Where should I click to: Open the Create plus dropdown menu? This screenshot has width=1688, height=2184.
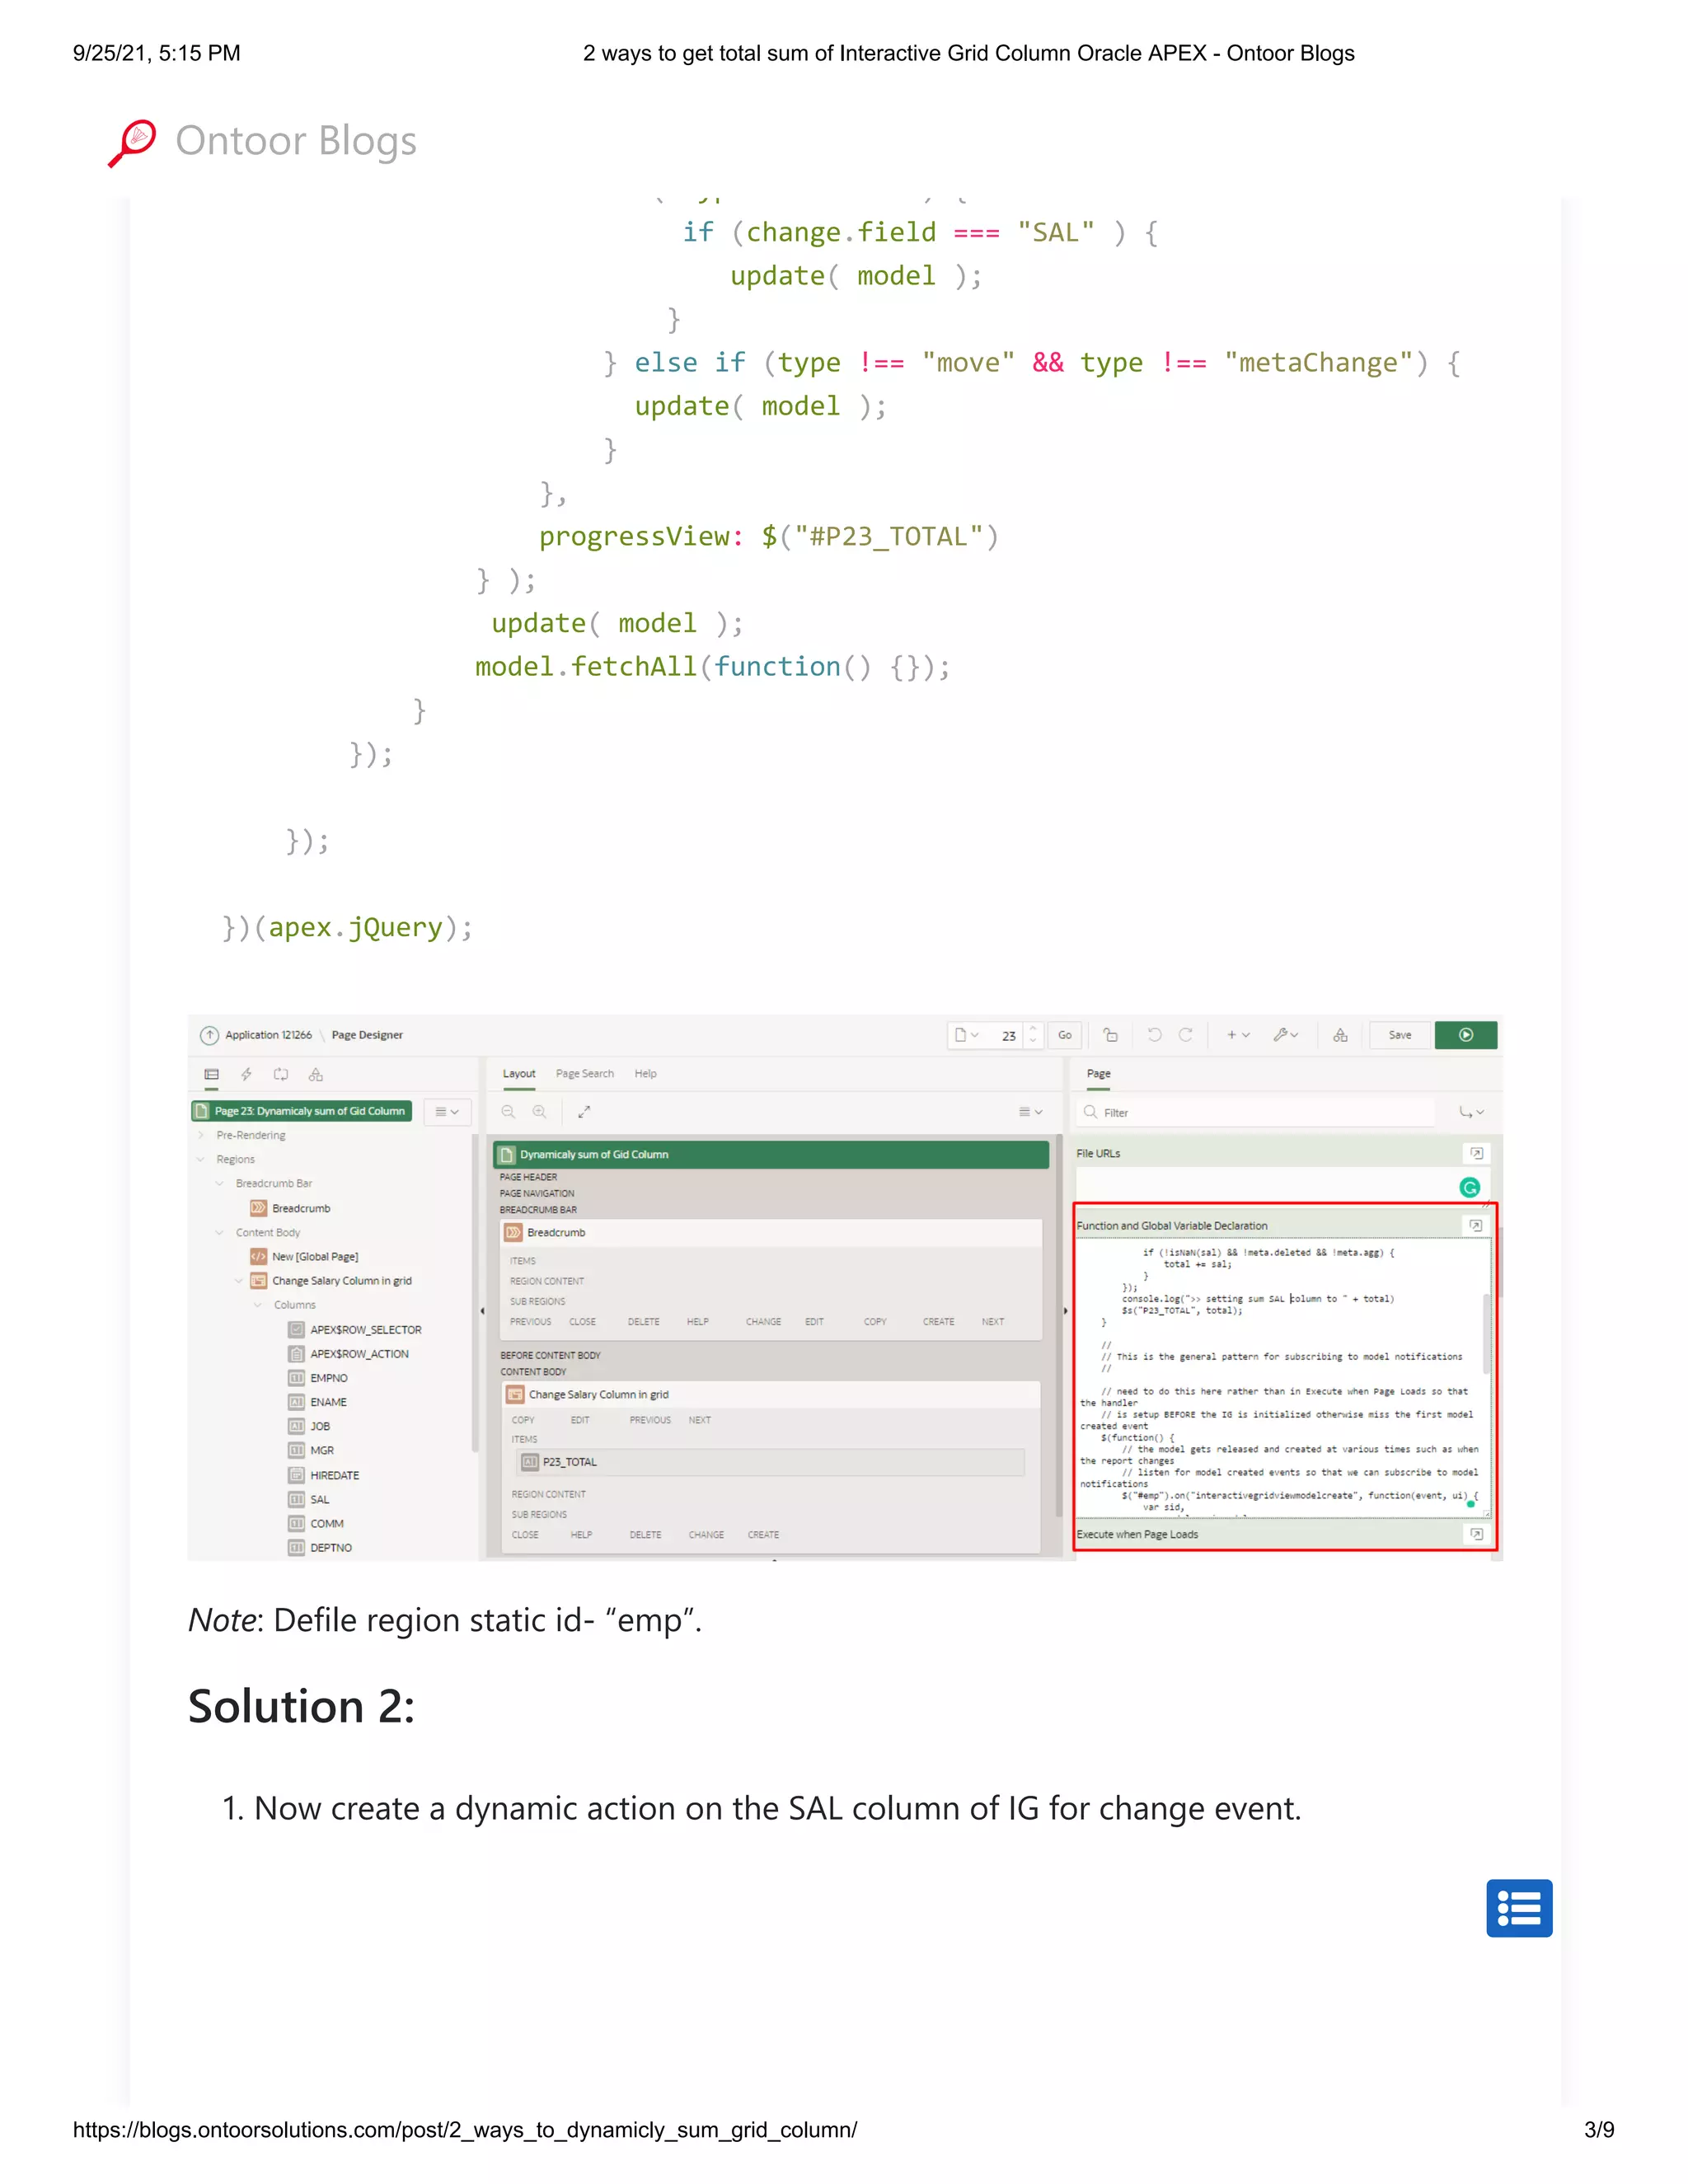tap(1238, 1035)
